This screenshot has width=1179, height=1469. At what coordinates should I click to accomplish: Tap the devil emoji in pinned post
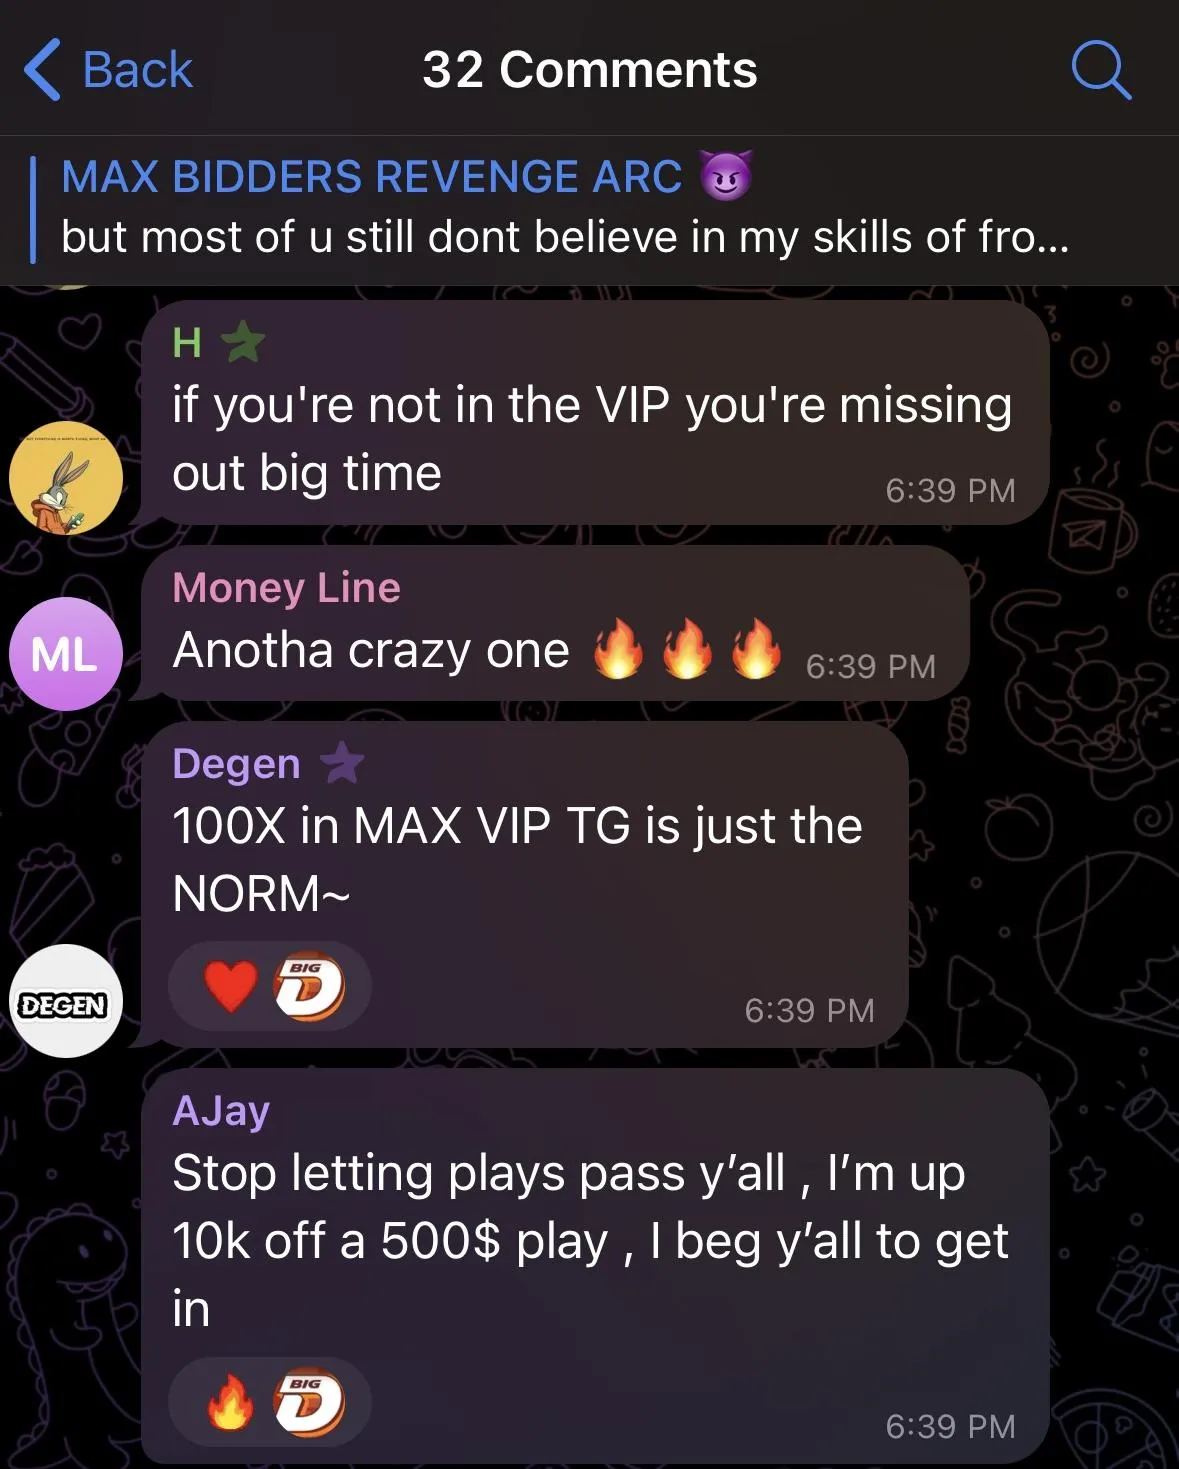(x=726, y=176)
